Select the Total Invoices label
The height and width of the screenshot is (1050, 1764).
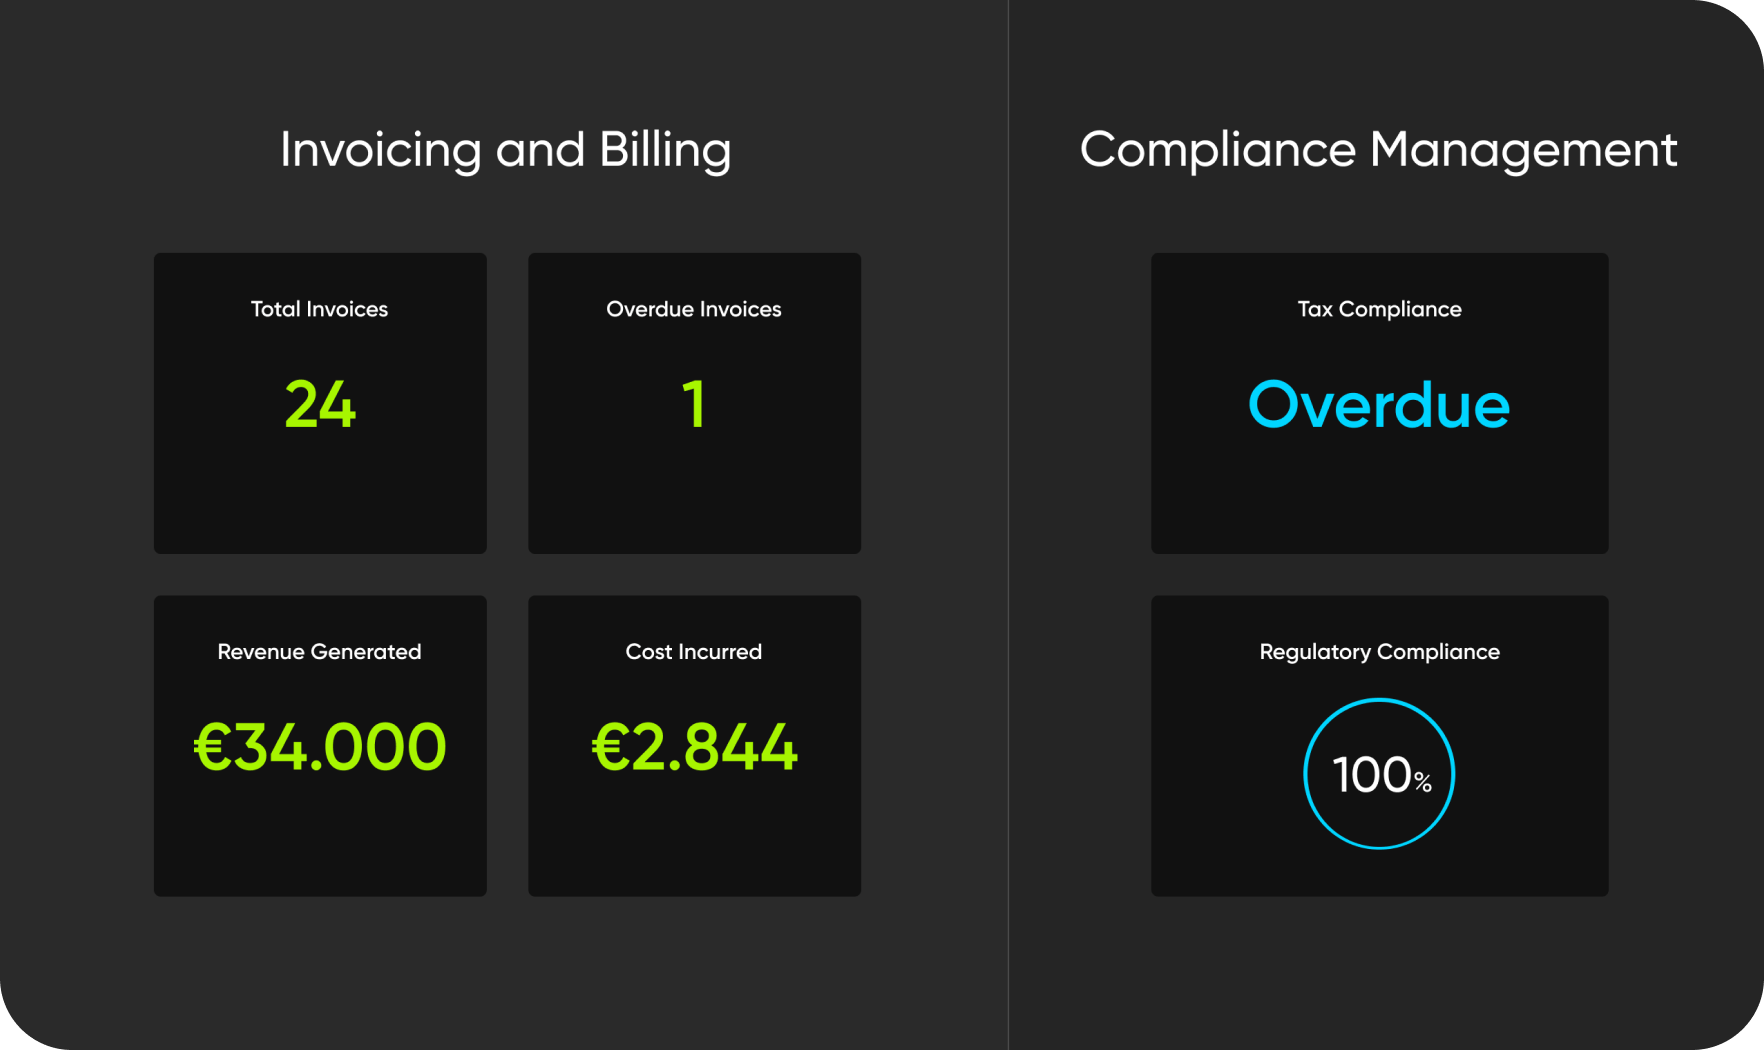[319, 309]
